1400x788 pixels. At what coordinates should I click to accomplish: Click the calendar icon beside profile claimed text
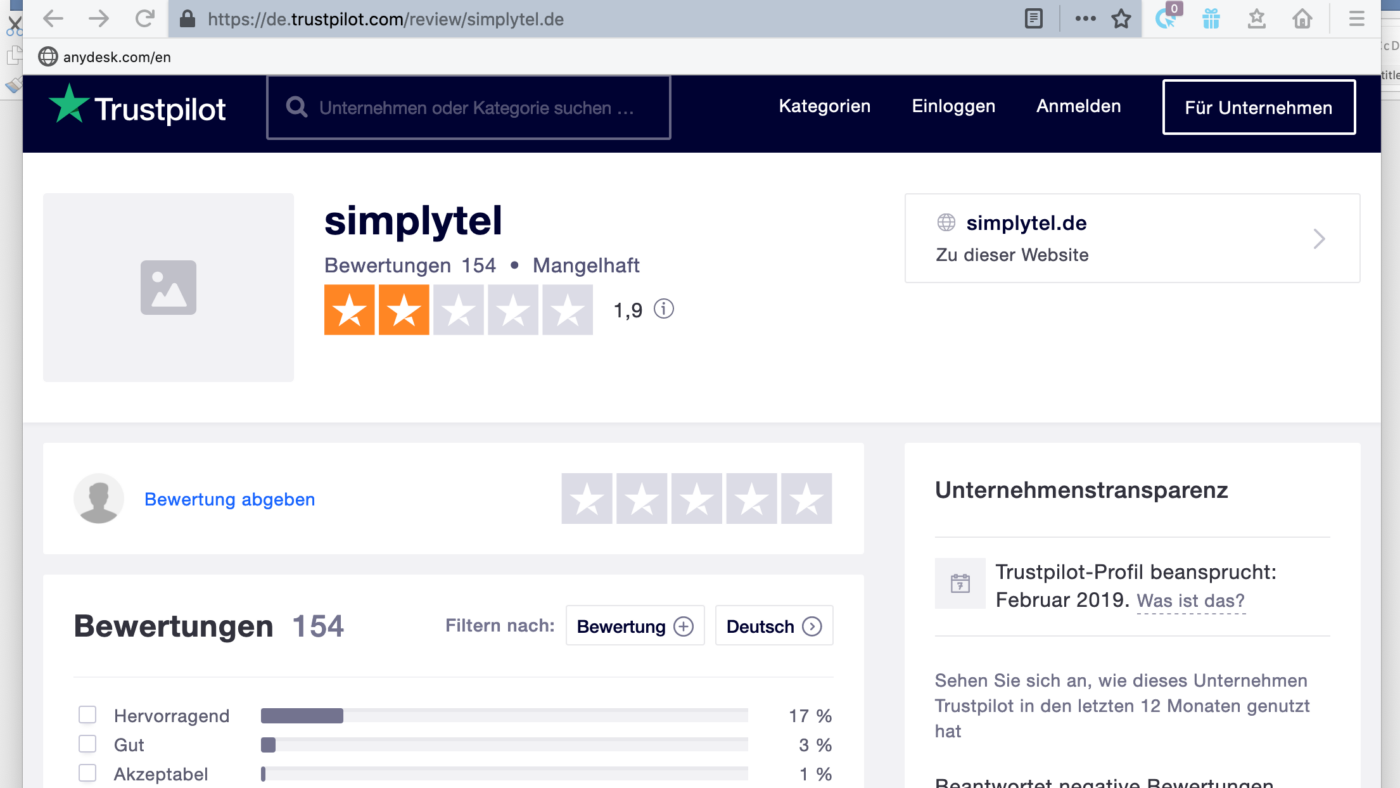point(960,583)
